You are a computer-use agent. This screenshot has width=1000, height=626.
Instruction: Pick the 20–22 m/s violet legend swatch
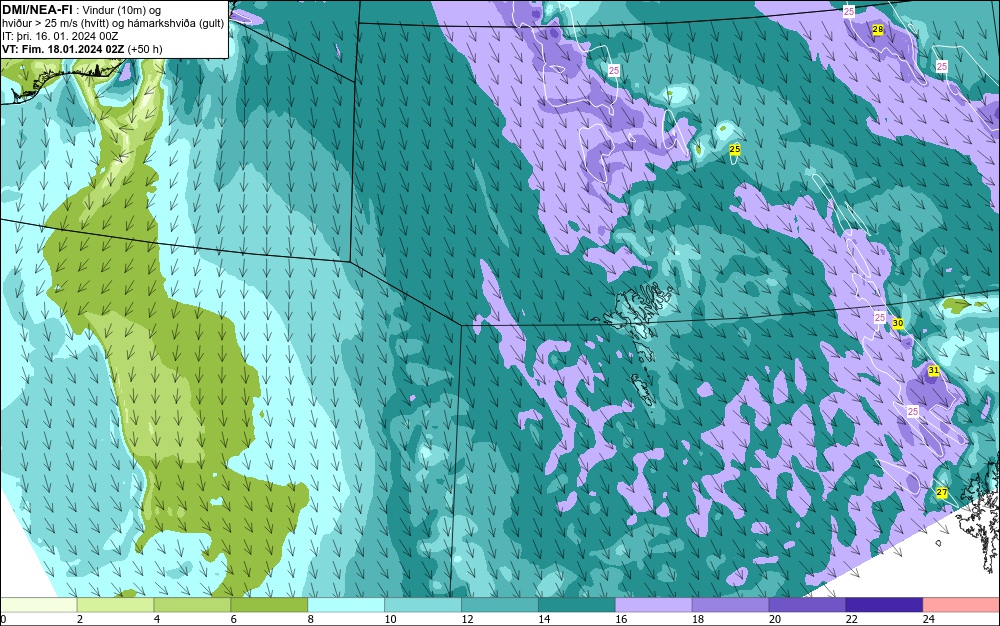[807, 604]
